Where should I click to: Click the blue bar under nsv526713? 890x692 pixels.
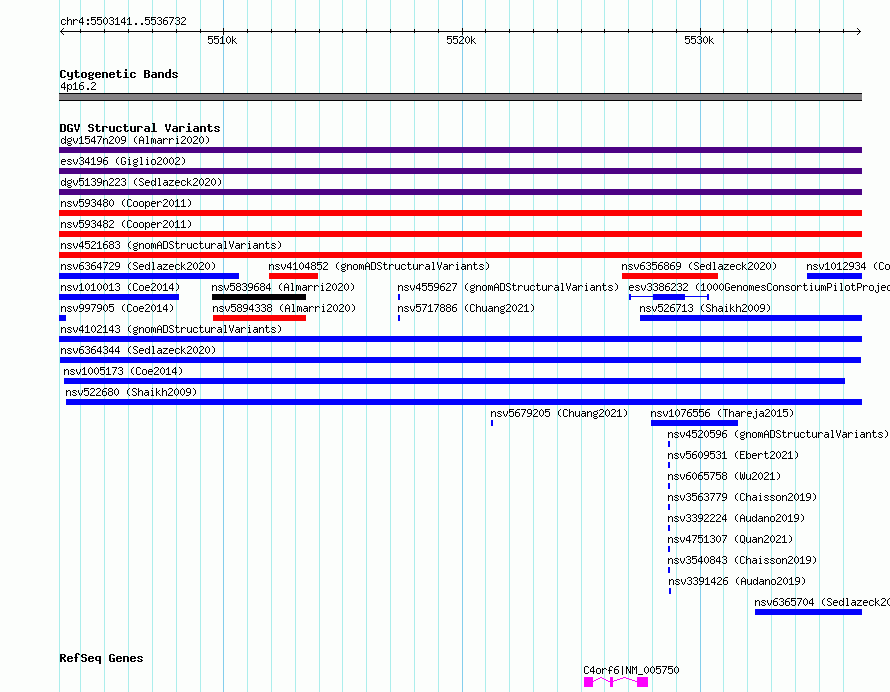(751, 318)
